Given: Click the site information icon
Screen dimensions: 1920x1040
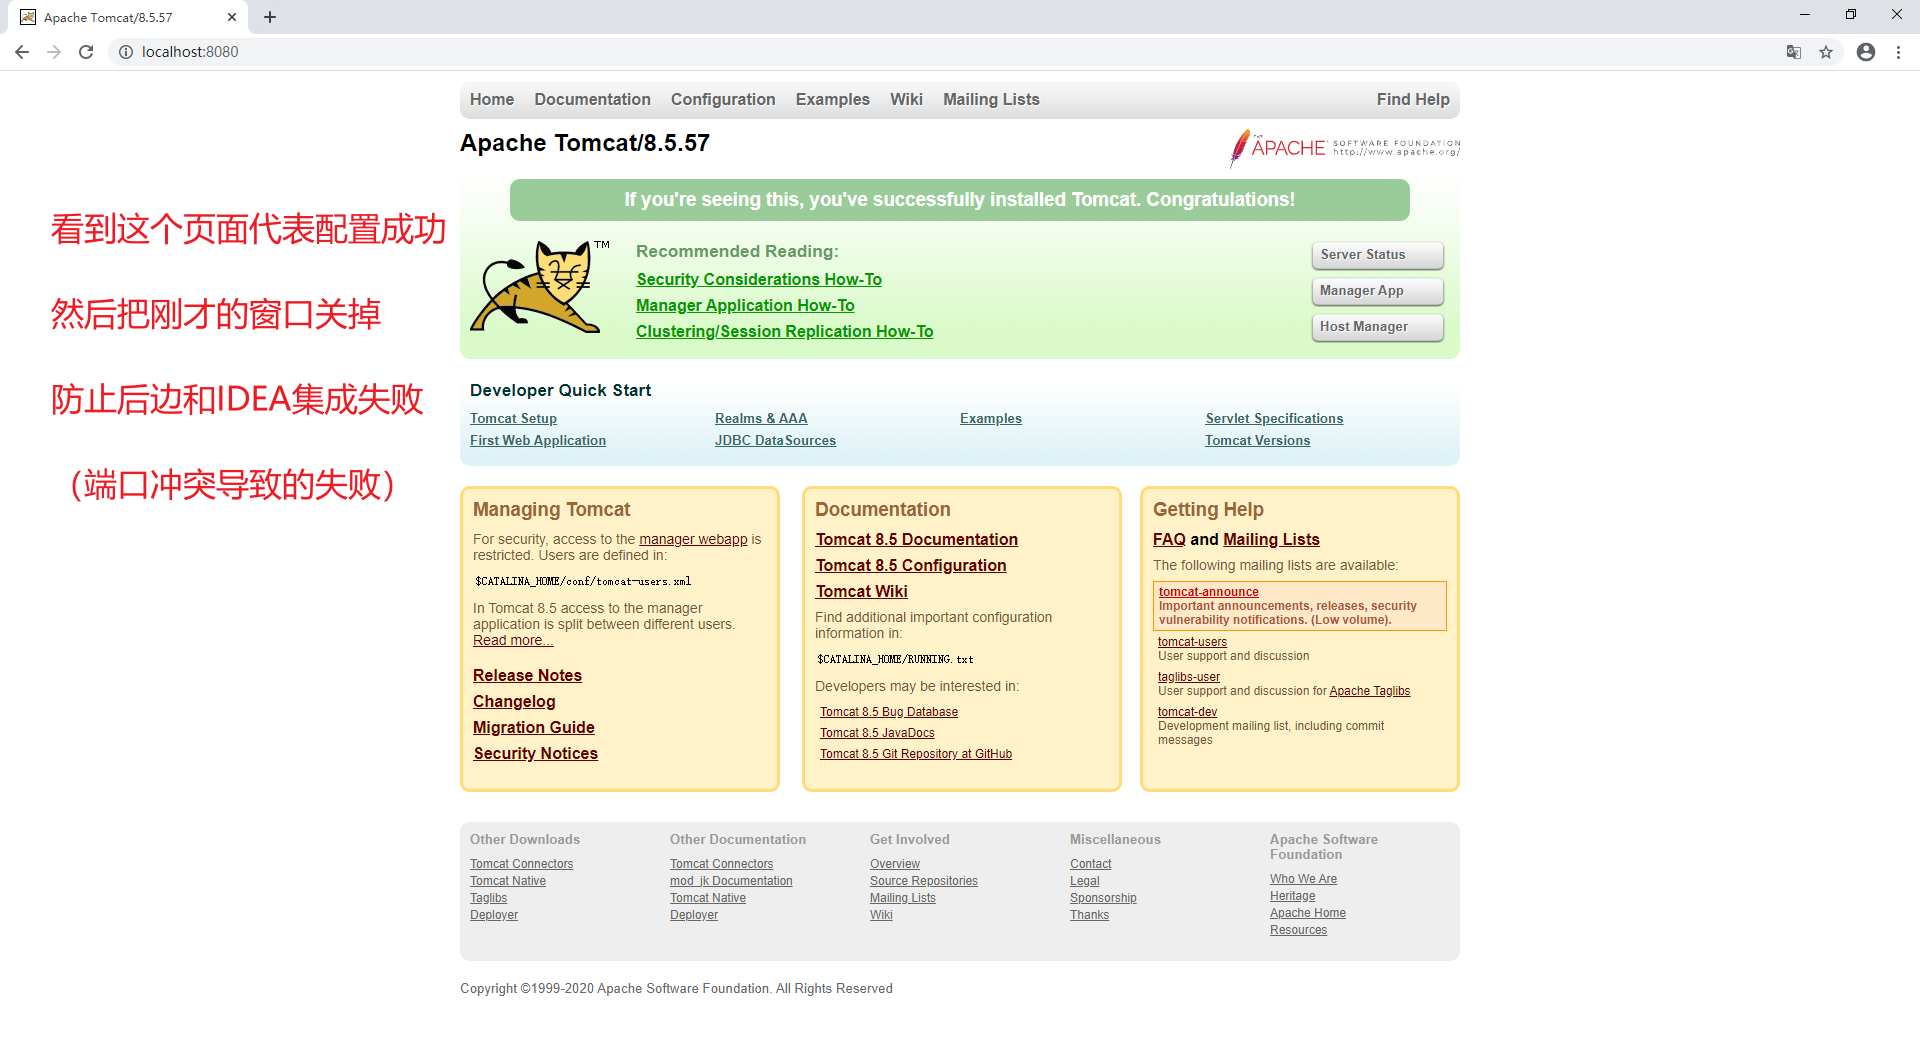Looking at the screenshot, I should coord(125,52).
